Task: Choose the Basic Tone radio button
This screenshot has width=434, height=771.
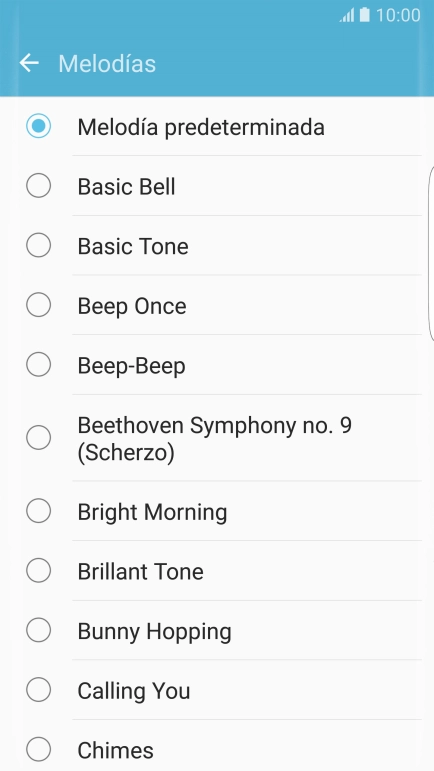Action: pos(38,245)
